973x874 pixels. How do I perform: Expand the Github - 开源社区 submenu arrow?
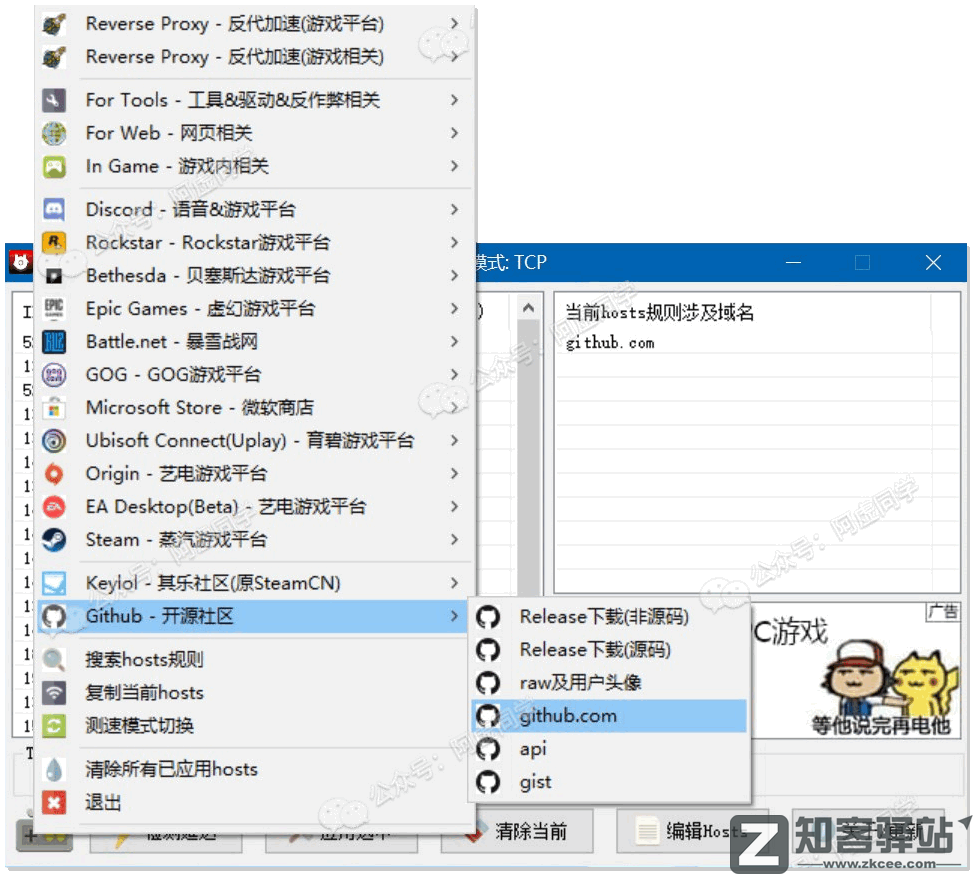(x=454, y=616)
